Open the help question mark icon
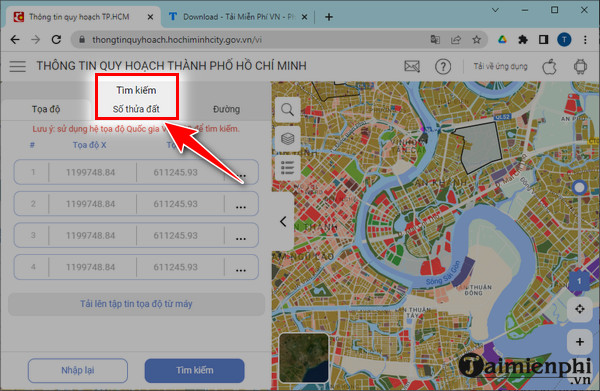This screenshot has width=600, height=391. 443,67
